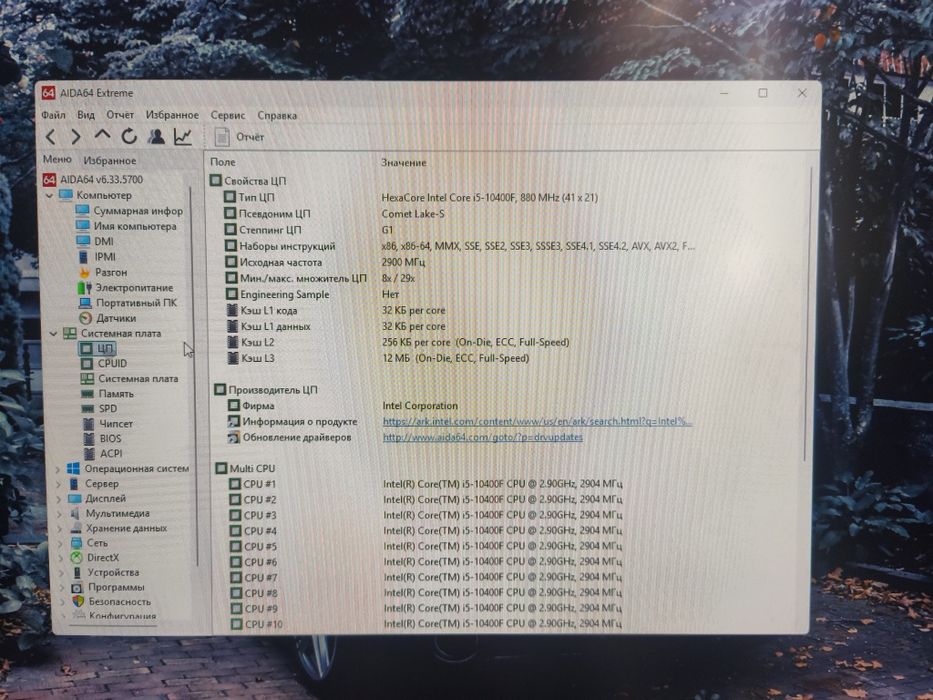
Task: Select the Разгон tree item
Action: click(103, 272)
